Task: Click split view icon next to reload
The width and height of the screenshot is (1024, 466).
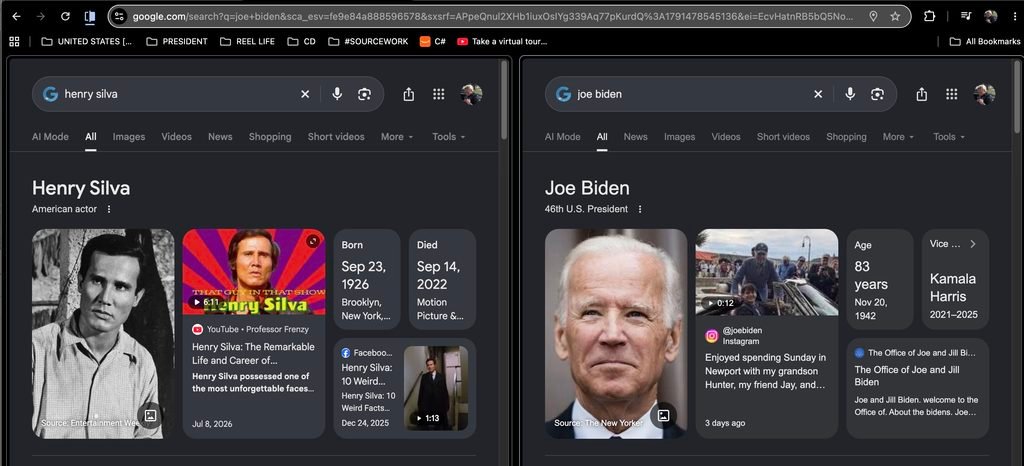Action: tap(90, 16)
